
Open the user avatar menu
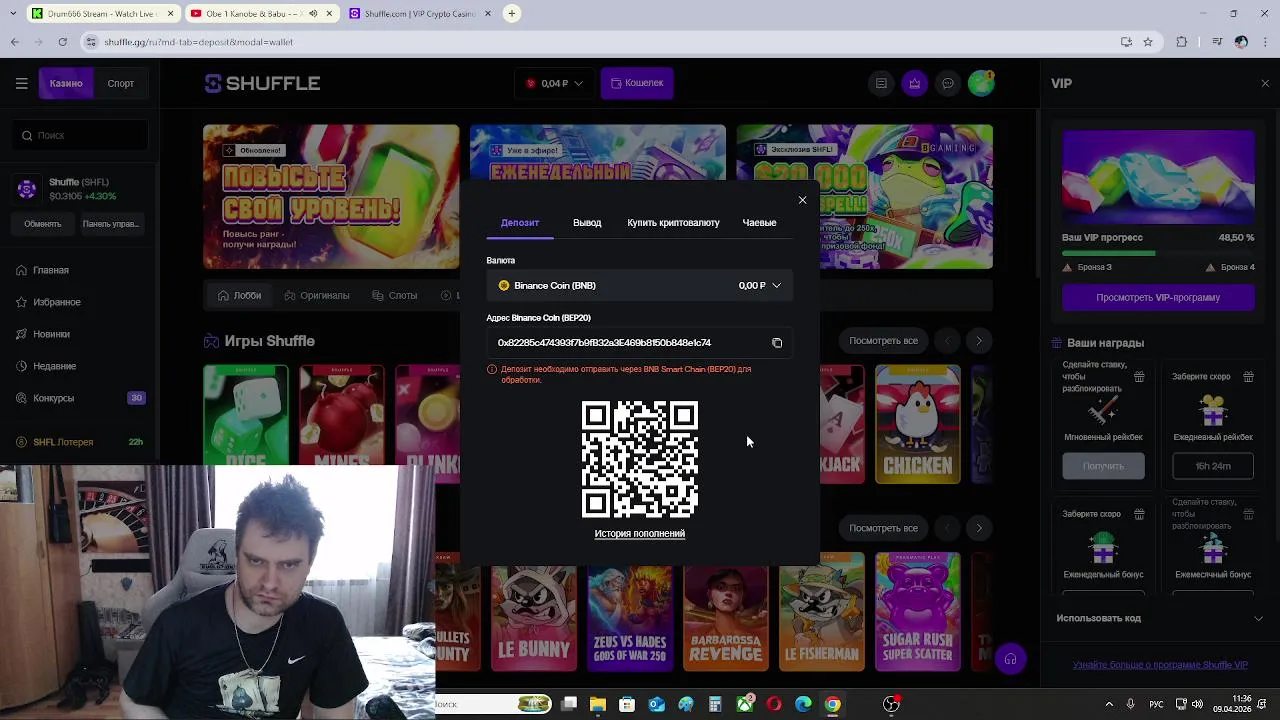tap(981, 84)
